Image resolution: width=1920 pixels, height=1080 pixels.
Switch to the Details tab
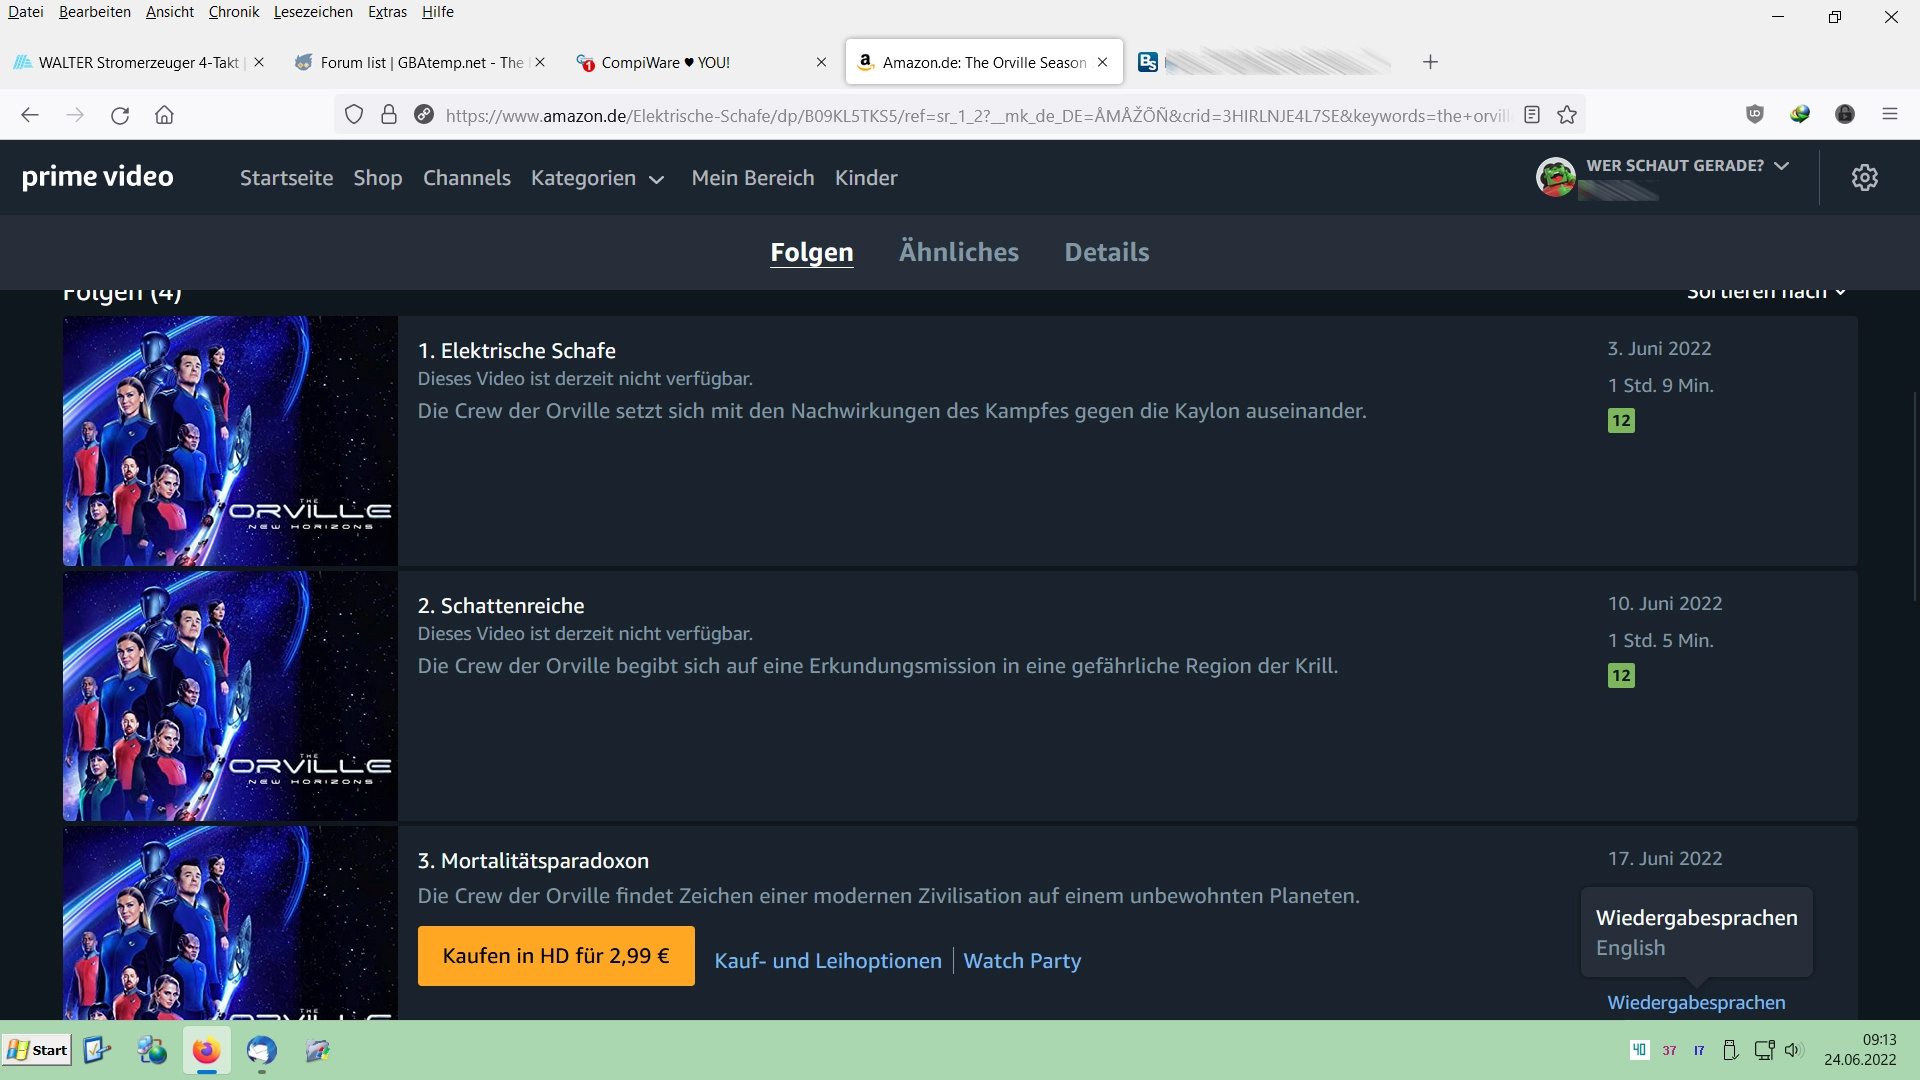[x=1107, y=252]
